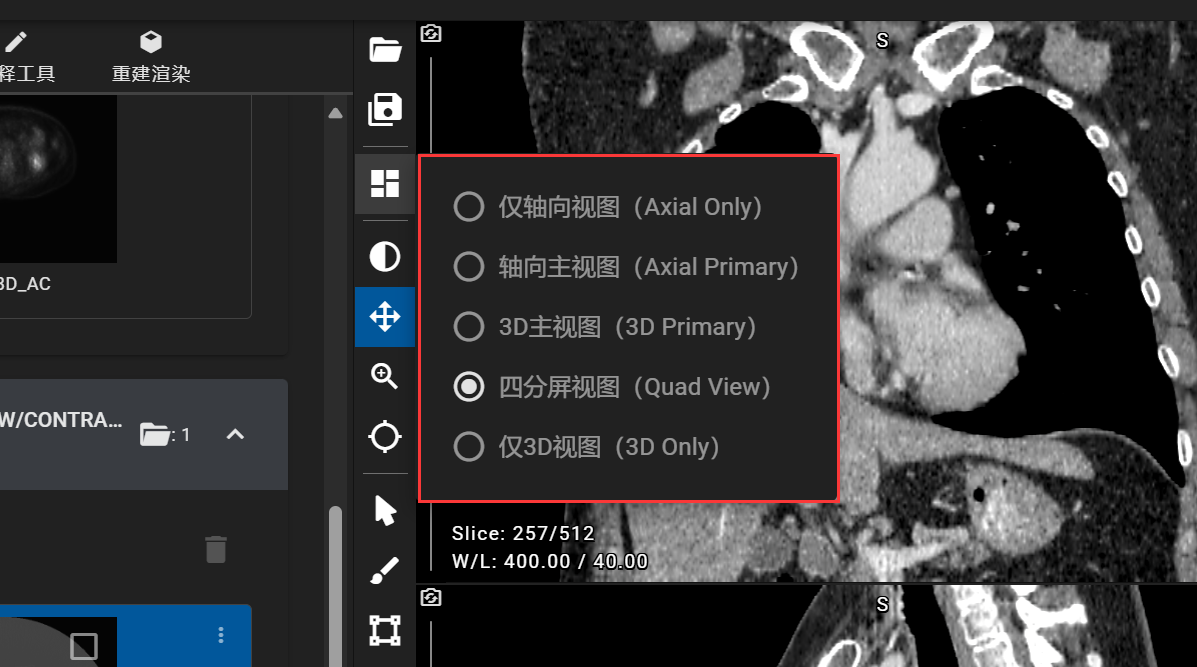
Task: Reset camera in top viewport
Action: pyautogui.click(x=431, y=34)
